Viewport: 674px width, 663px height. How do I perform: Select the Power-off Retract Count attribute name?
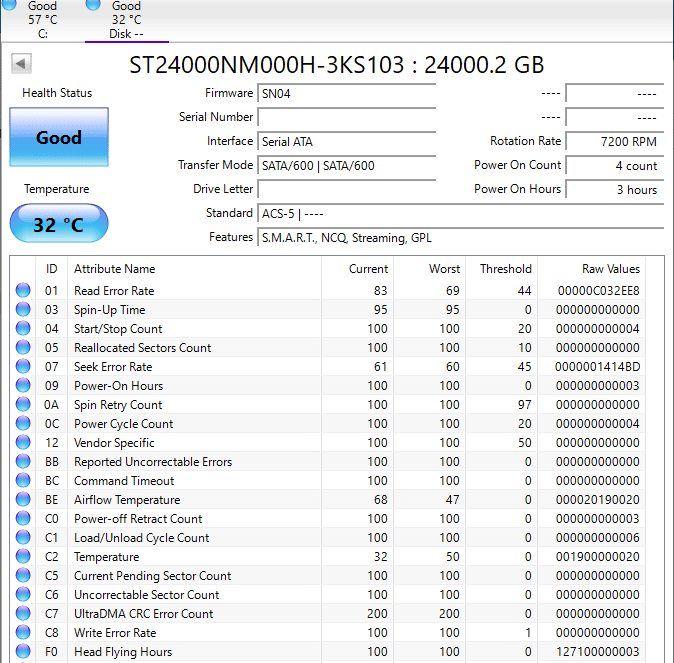click(x=138, y=519)
